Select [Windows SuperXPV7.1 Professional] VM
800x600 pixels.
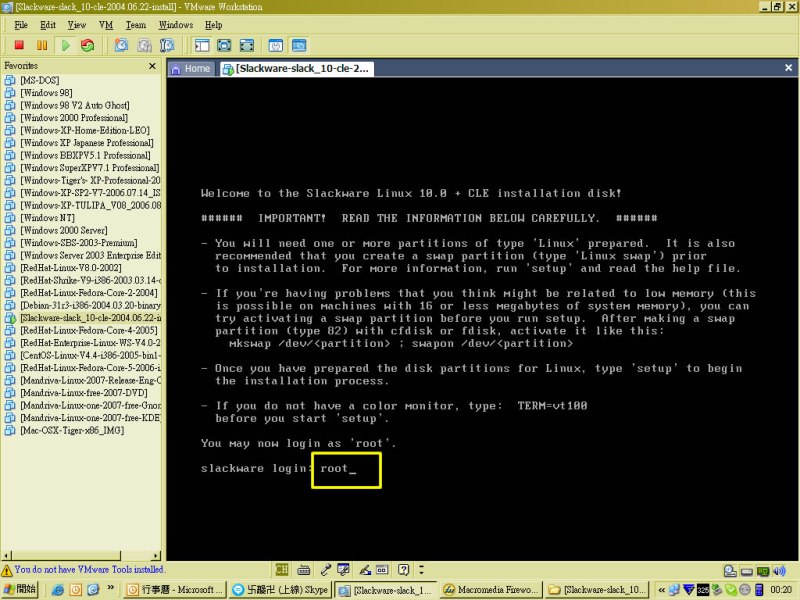point(89,167)
